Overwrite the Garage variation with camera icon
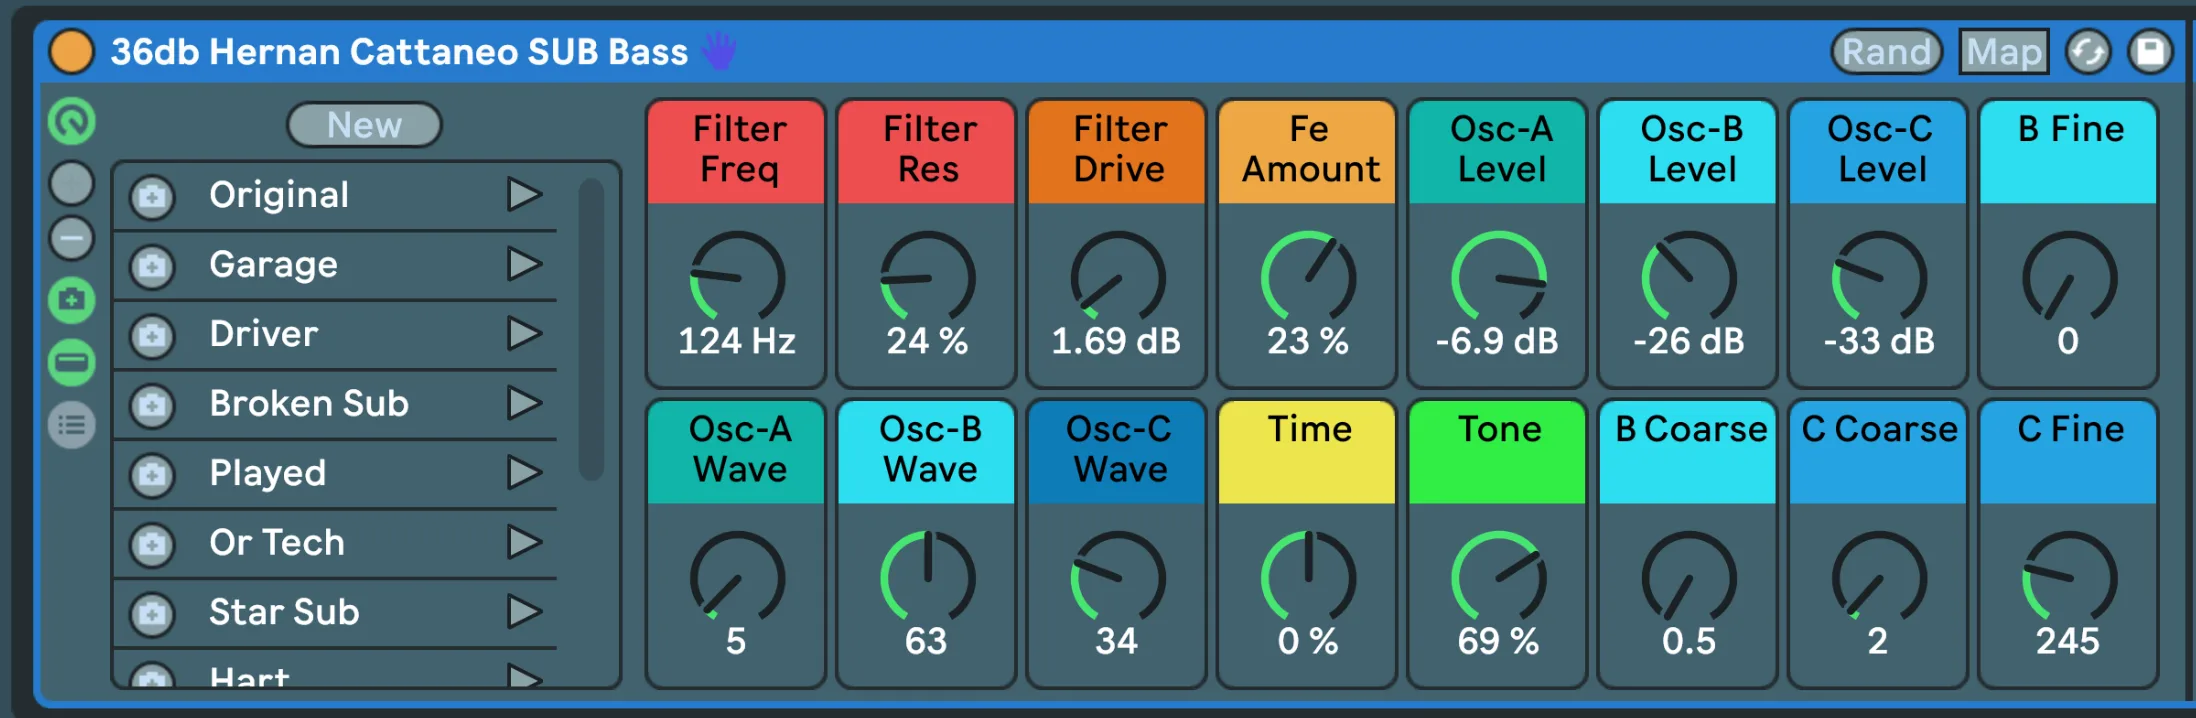This screenshot has height=718, width=2196. pos(152,267)
